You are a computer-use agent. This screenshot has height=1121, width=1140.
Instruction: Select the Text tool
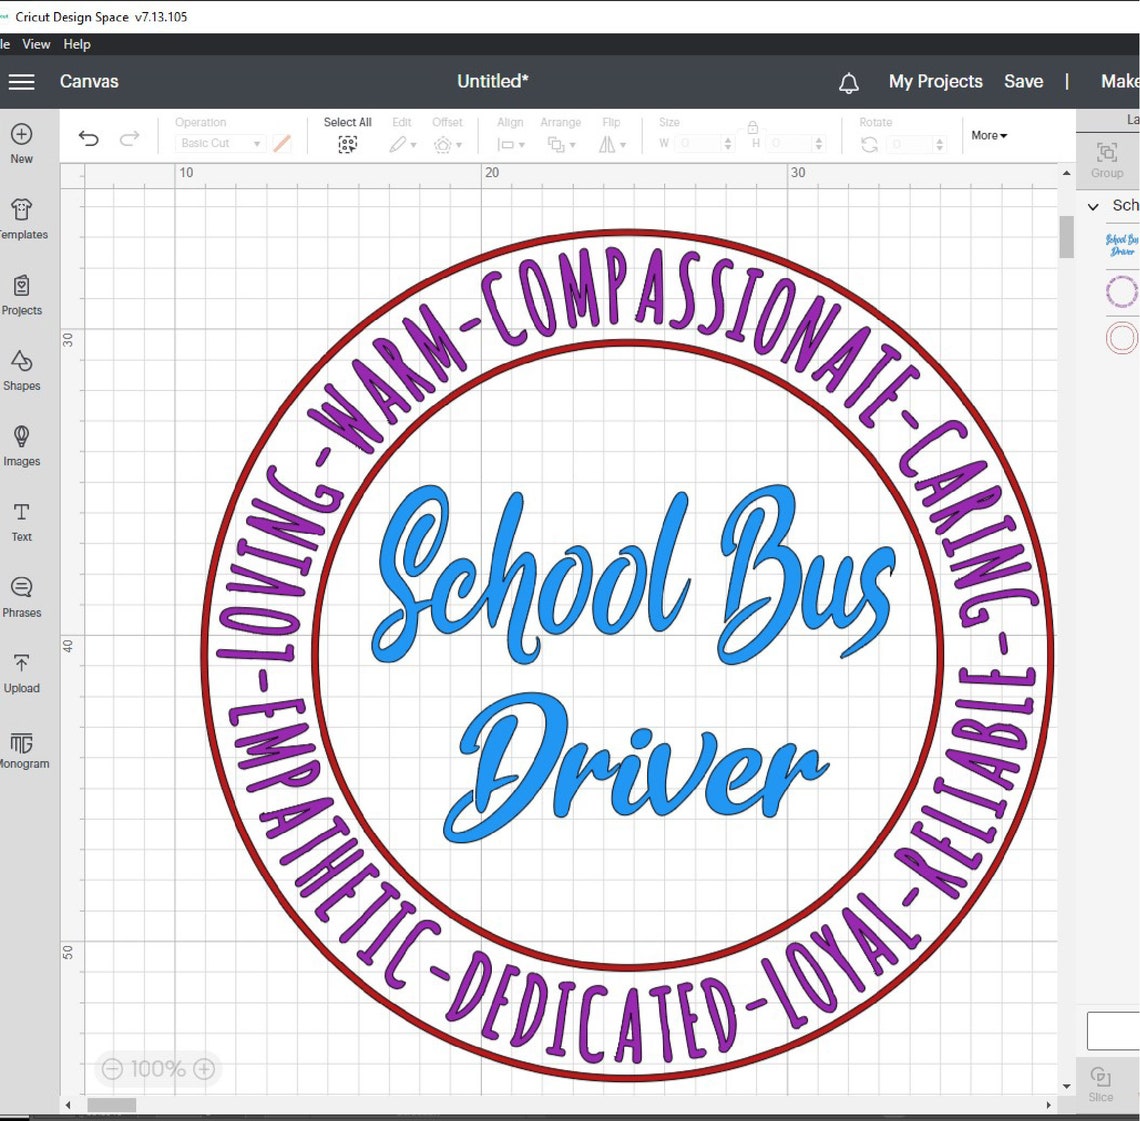pos(21,521)
